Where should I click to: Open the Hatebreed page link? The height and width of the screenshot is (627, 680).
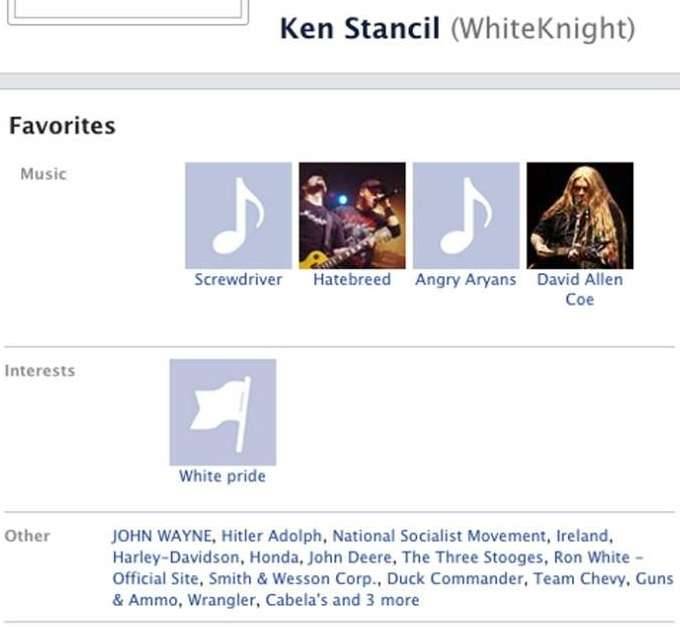[352, 280]
